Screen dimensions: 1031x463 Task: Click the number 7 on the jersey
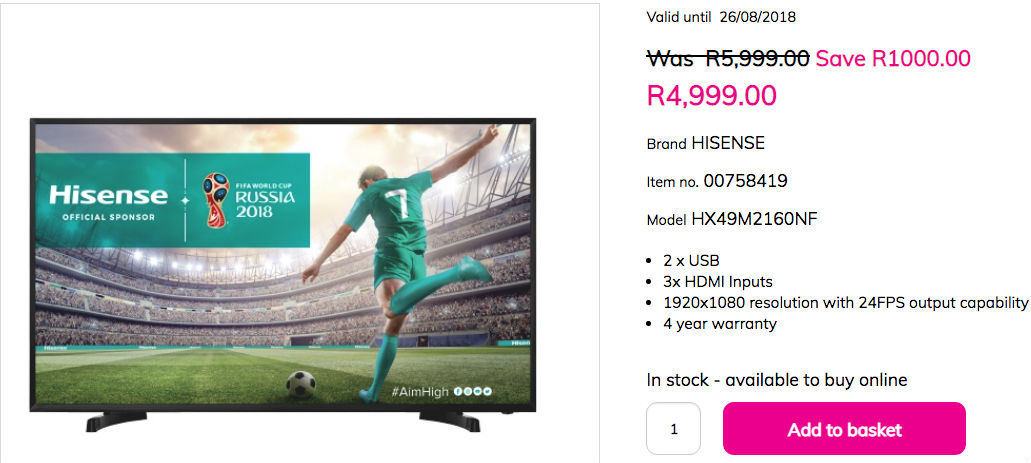click(x=396, y=202)
